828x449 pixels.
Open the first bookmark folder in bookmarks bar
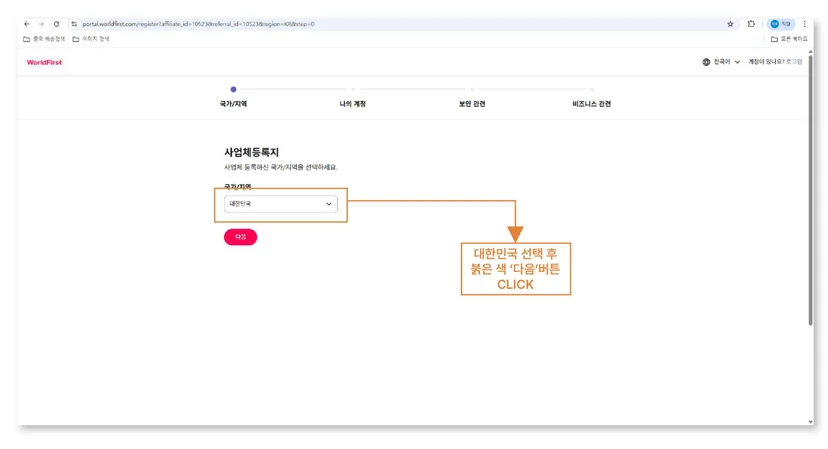(x=44, y=39)
